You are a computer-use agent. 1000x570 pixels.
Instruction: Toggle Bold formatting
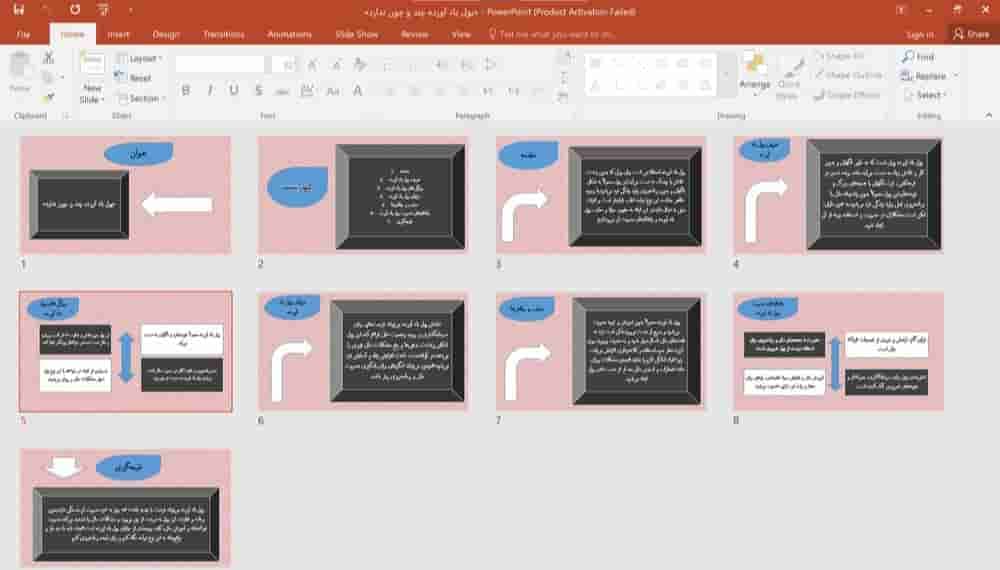click(x=186, y=91)
